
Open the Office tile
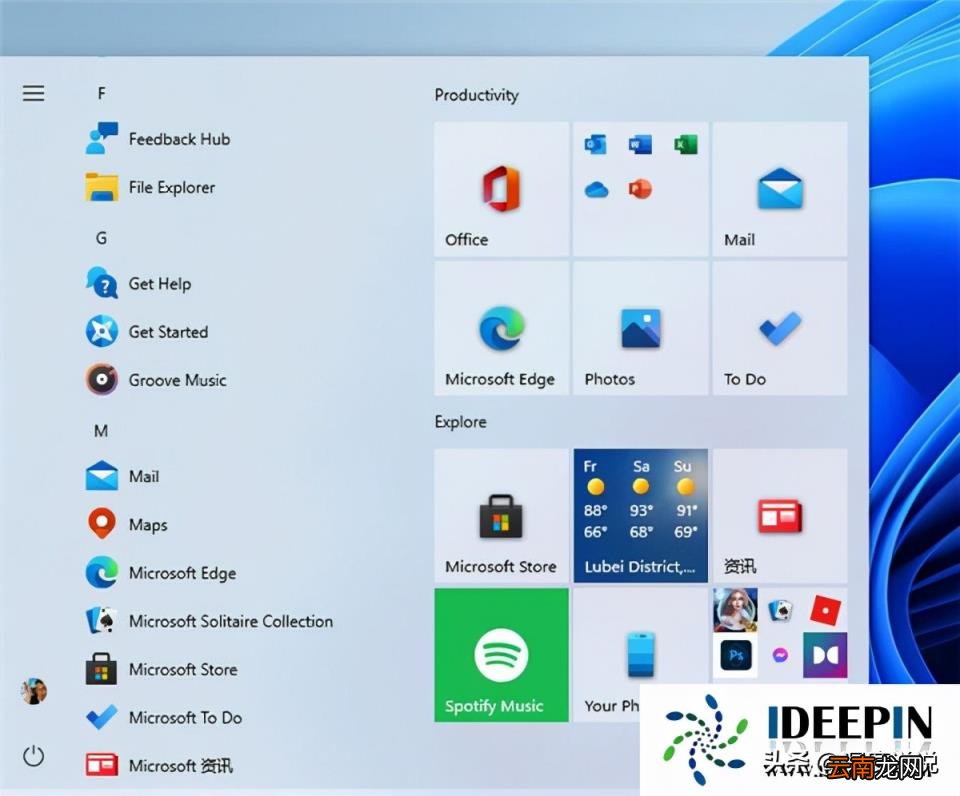click(x=501, y=189)
